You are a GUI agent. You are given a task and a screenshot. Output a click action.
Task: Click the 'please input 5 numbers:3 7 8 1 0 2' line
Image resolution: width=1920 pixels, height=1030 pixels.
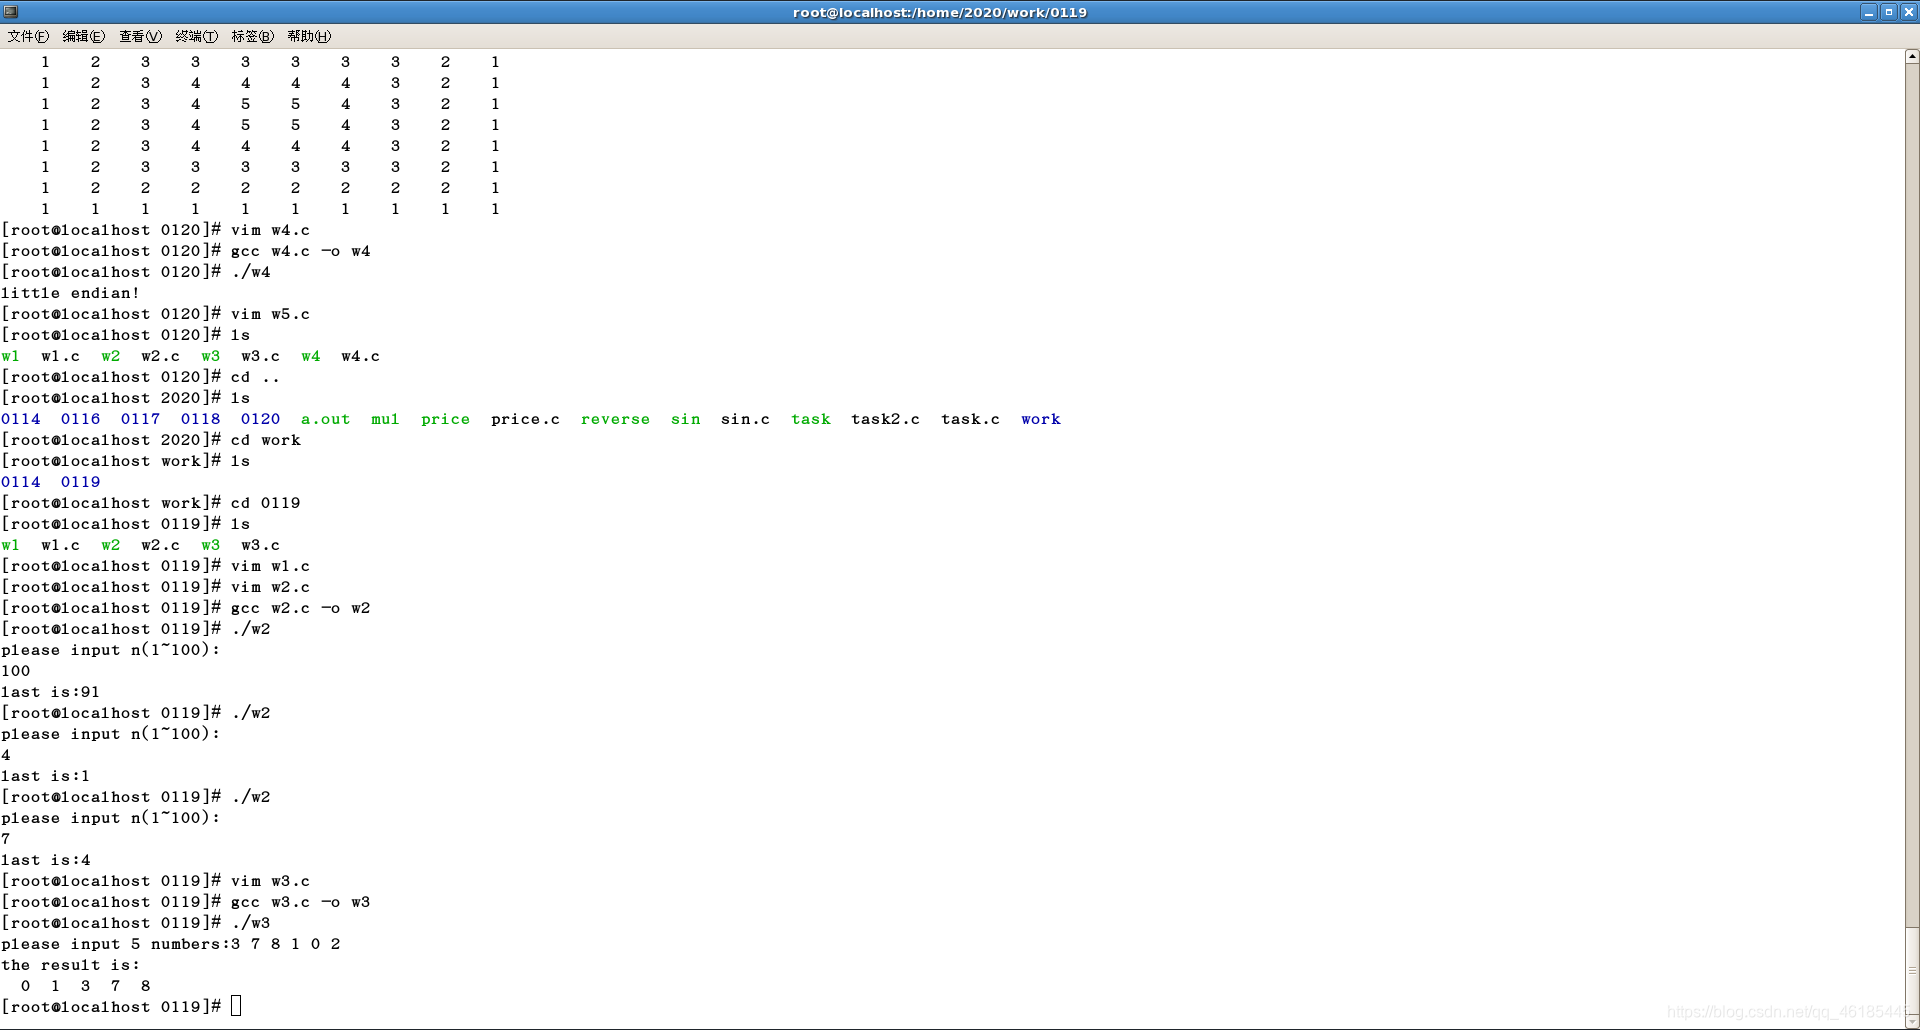click(170, 944)
